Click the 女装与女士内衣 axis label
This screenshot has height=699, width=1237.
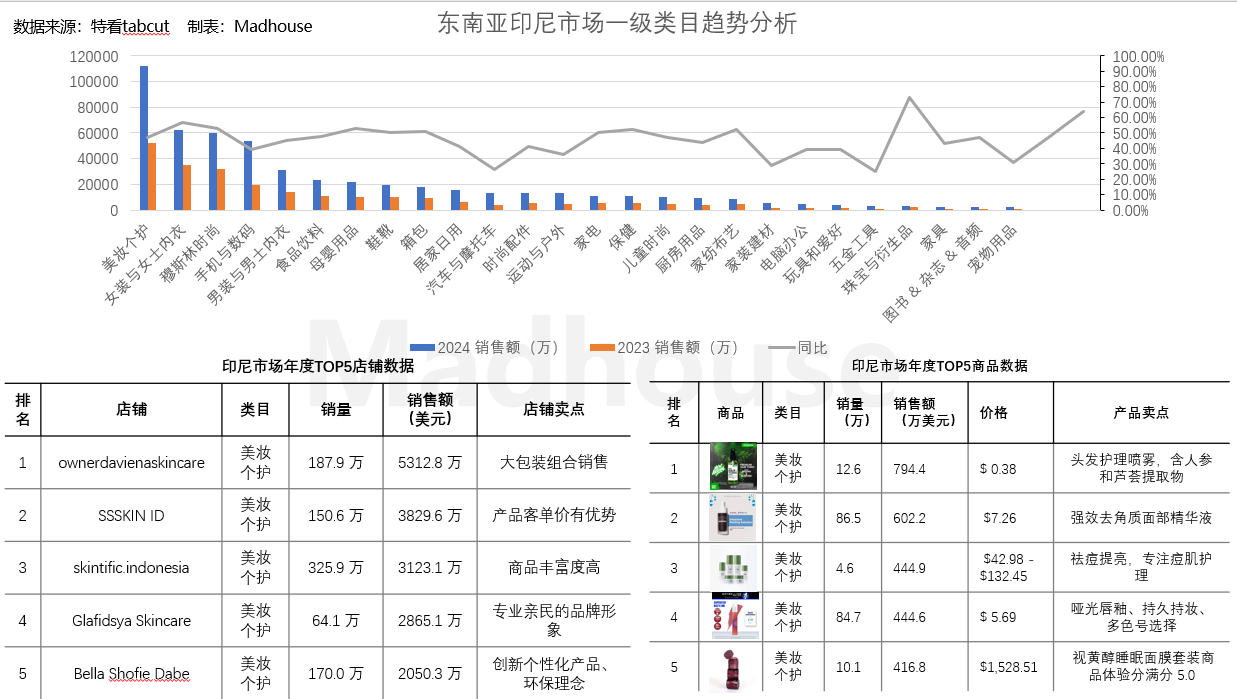[146, 264]
